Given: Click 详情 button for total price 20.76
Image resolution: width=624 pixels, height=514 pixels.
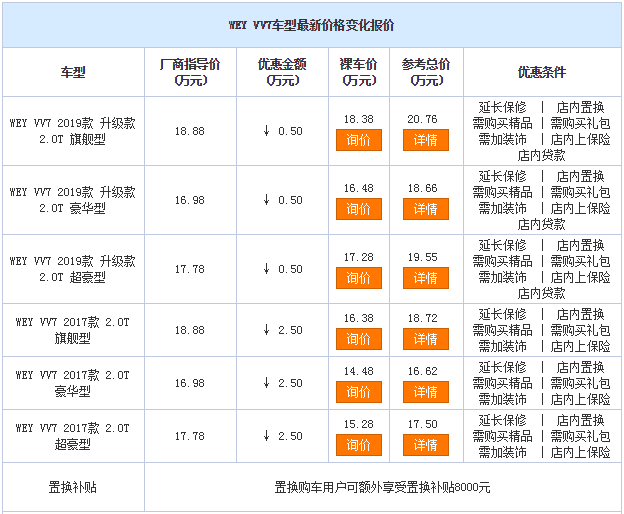Looking at the screenshot, I should point(425,140).
